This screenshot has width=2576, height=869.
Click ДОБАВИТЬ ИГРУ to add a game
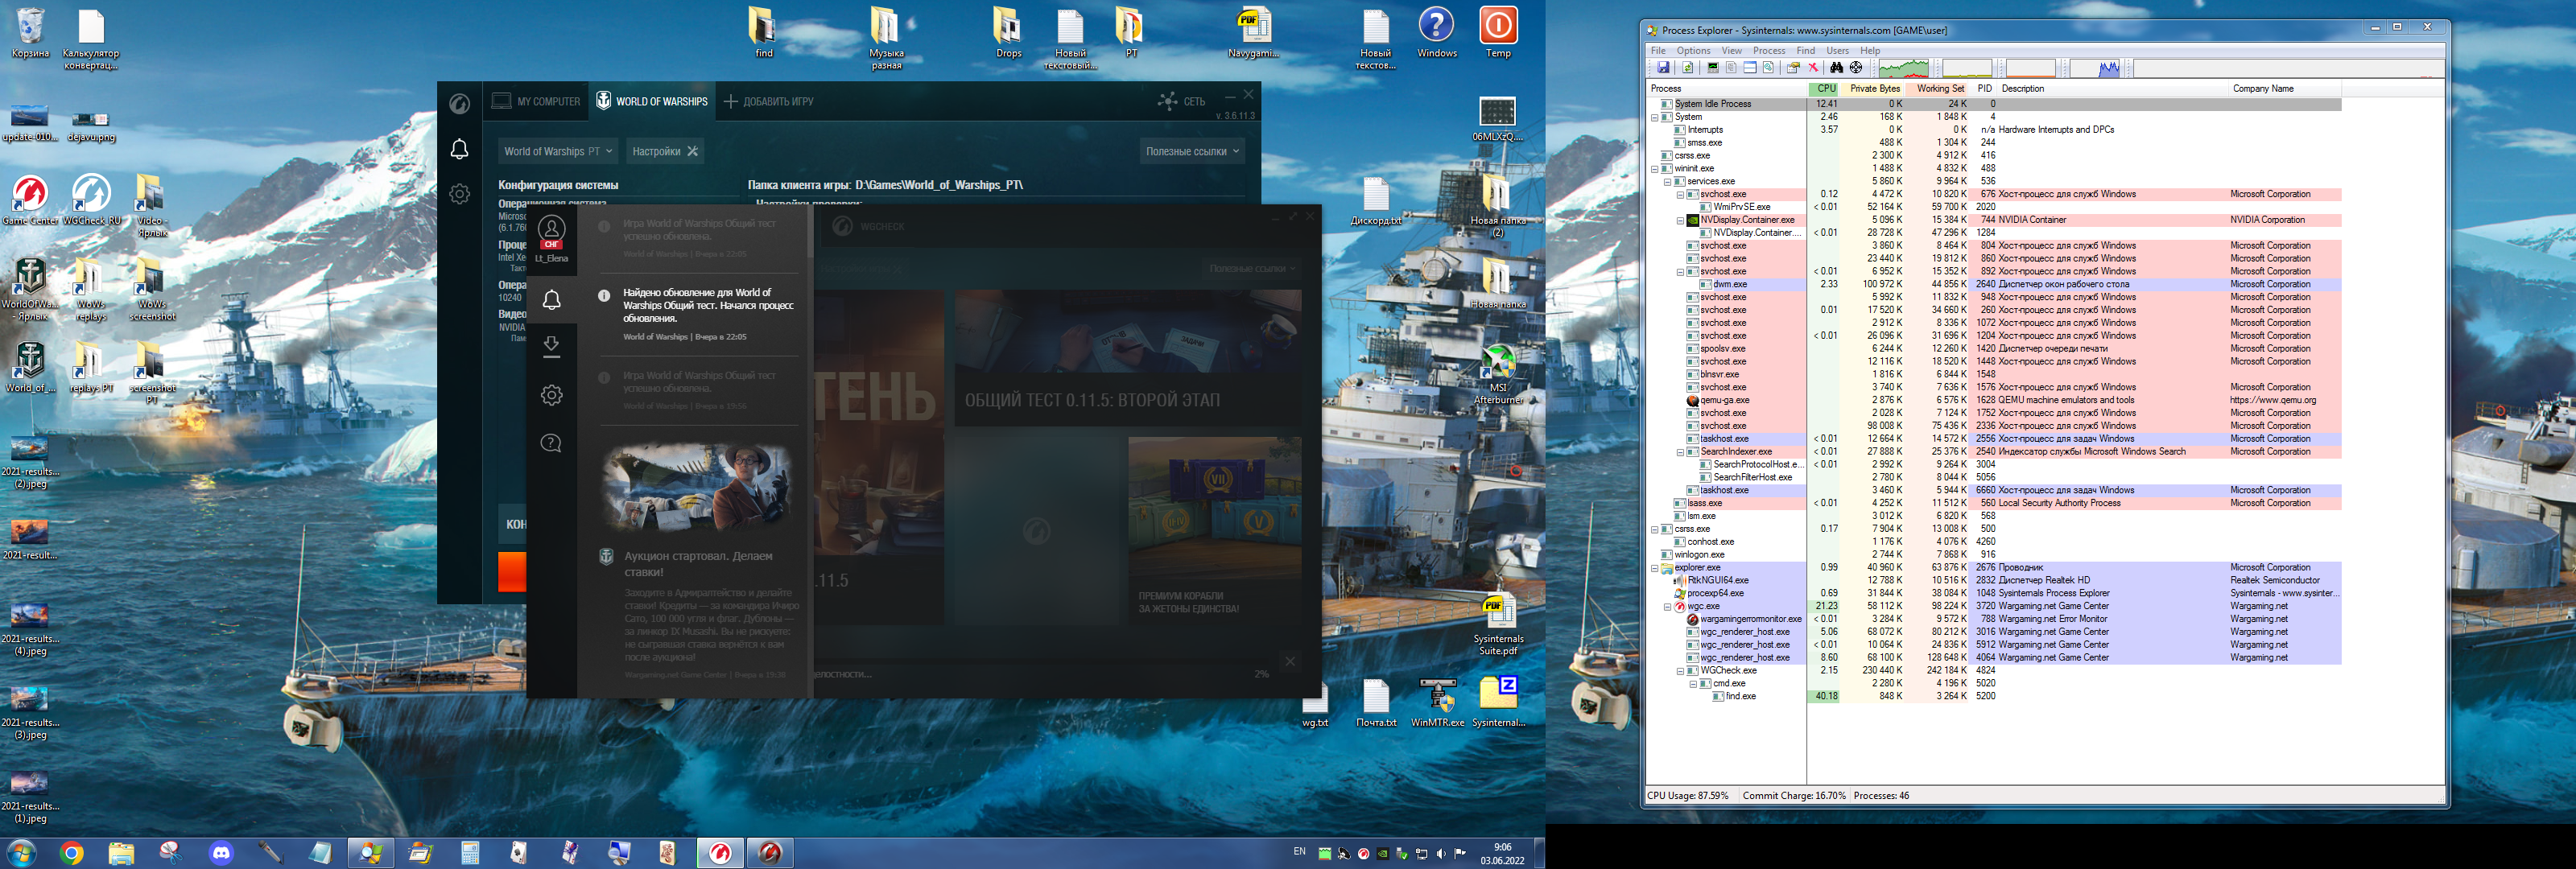pyautogui.click(x=768, y=102)
